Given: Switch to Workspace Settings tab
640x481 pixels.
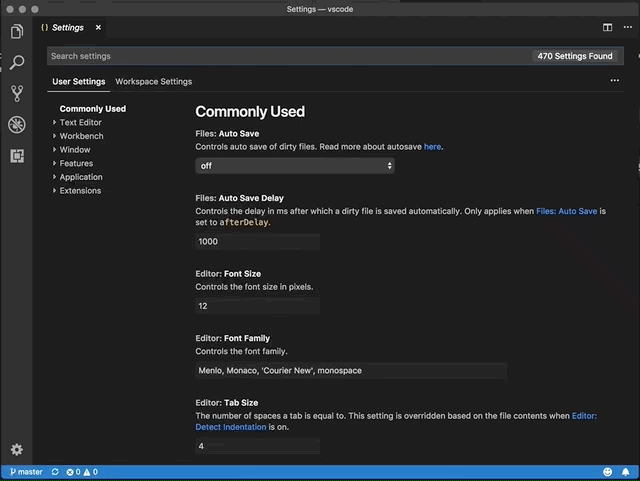Looking at the screenshot, I should coord(153,81).
